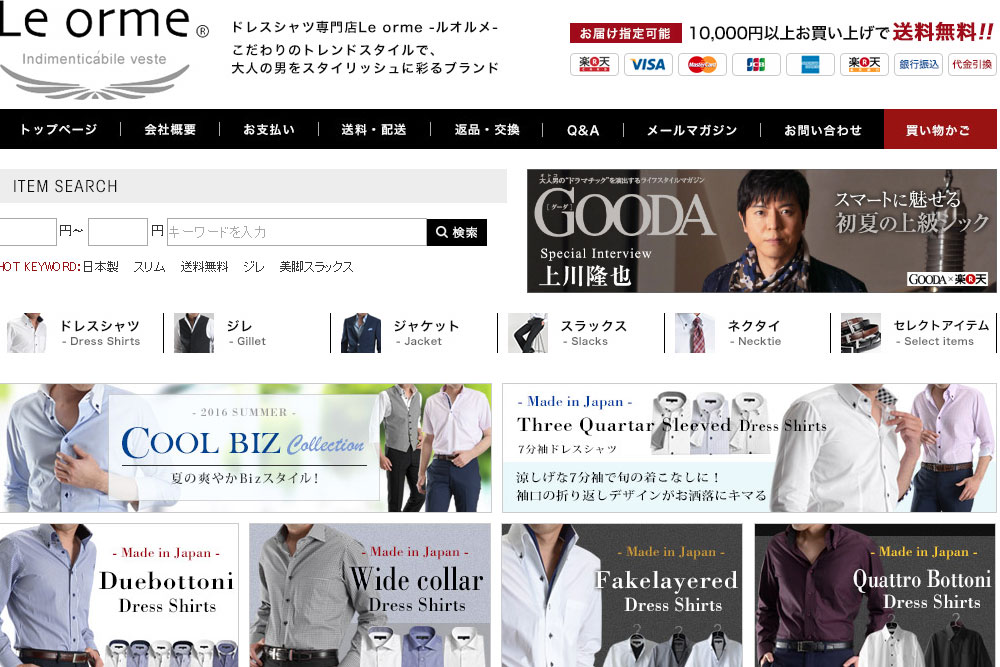Viewport: 1000px width, 667px height.
Task: Click the お届け指定可能 red badge
Action: [x=625, y=33]
